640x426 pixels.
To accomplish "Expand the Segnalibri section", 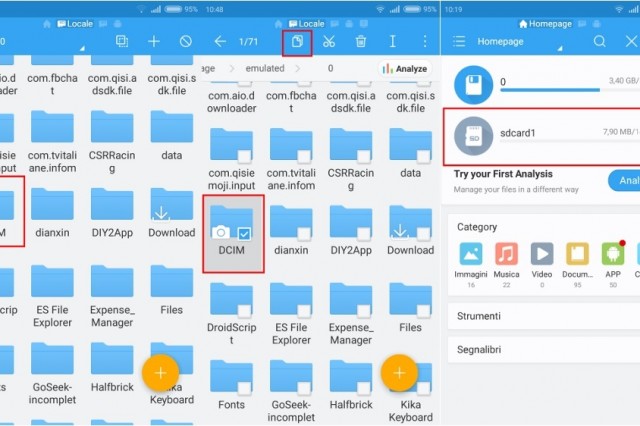I will pyautogui.click(x=544, y=350).
